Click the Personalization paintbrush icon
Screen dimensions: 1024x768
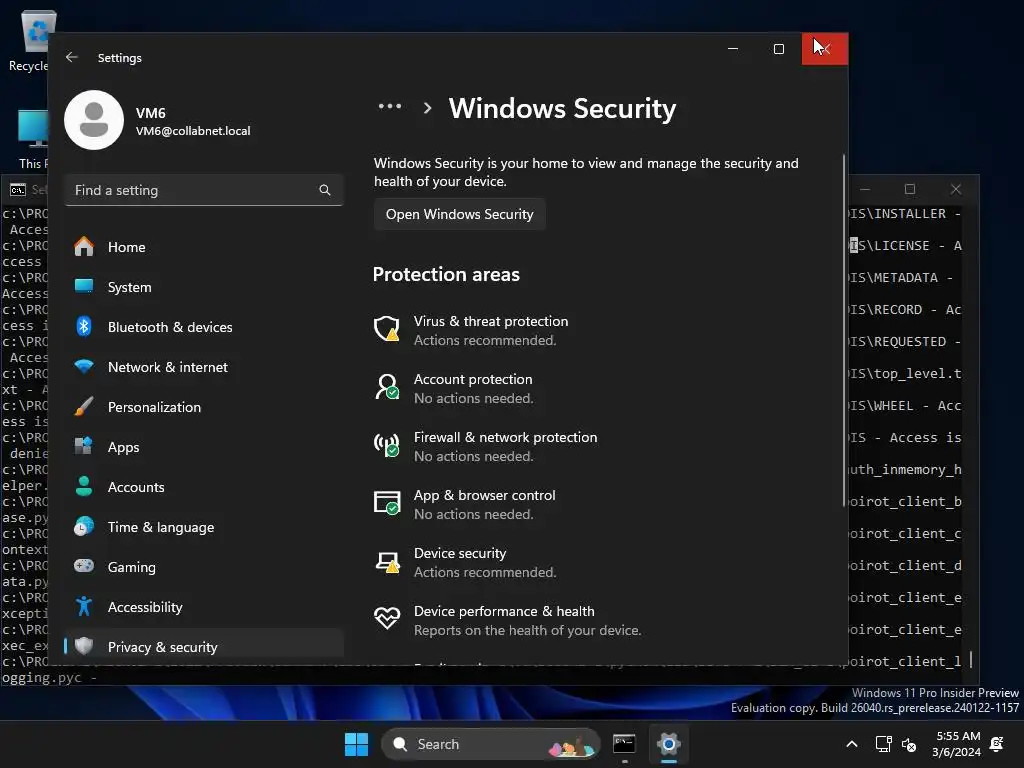coord(84,406)
